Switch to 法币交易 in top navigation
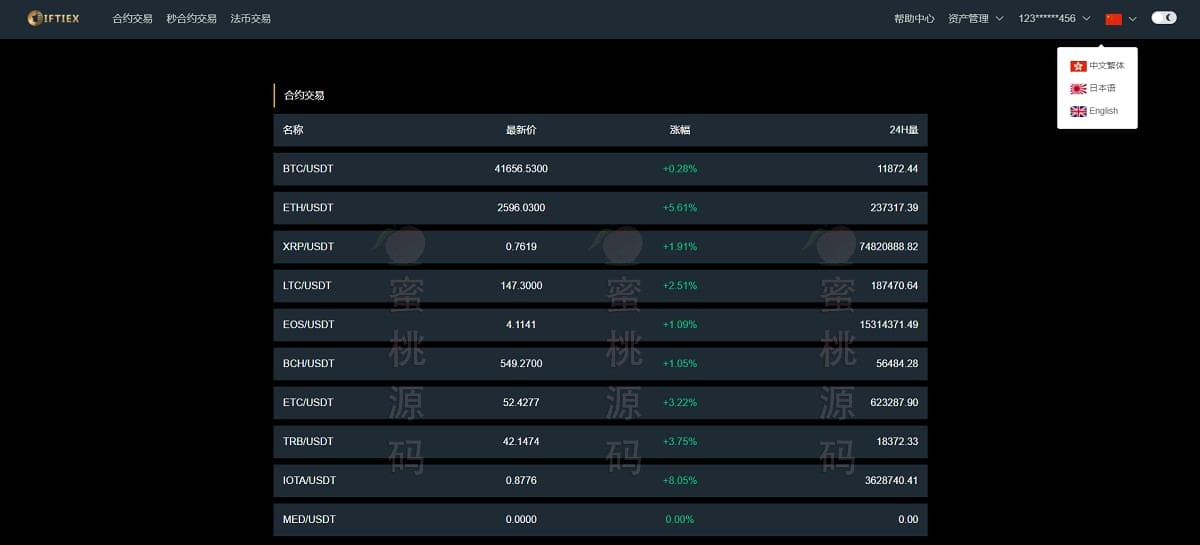The width and height of the screenshot is (1200, 545). (250, 19)
